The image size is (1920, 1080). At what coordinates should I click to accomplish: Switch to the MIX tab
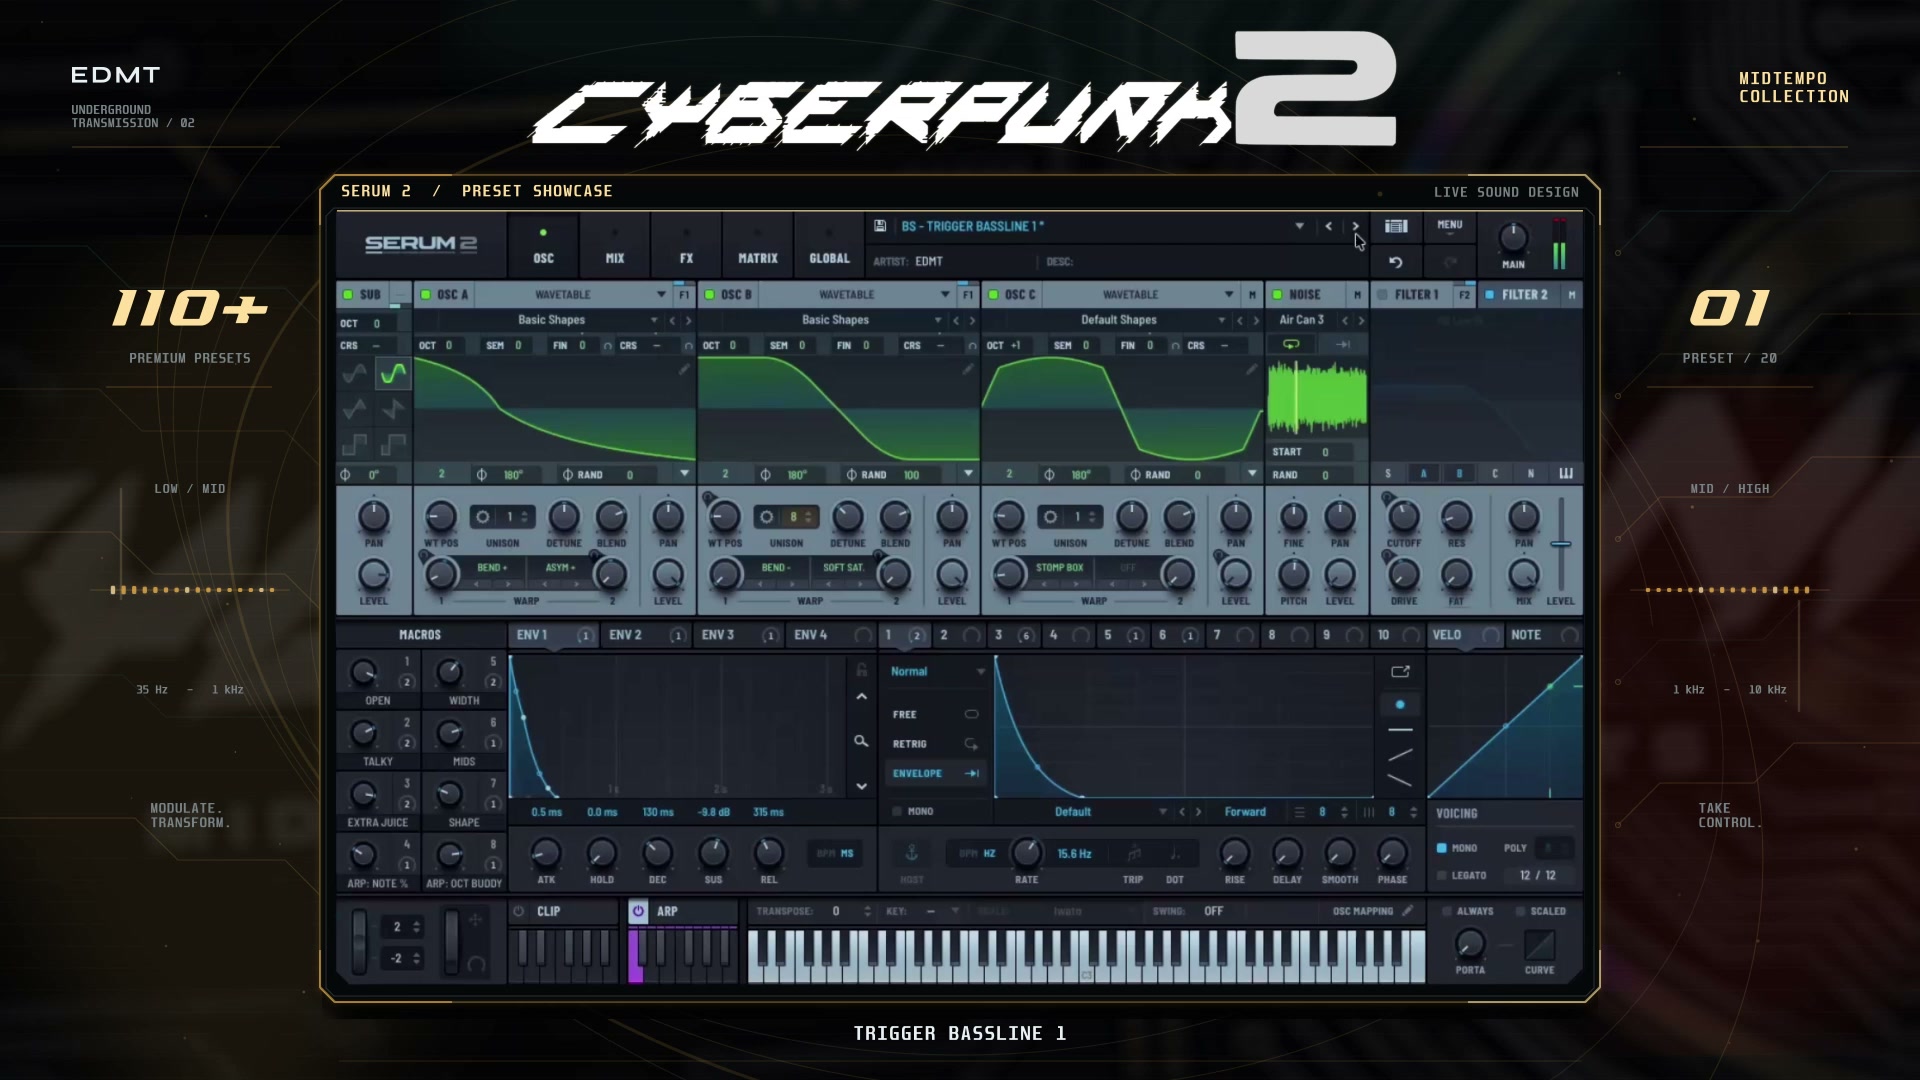[615, 245]
